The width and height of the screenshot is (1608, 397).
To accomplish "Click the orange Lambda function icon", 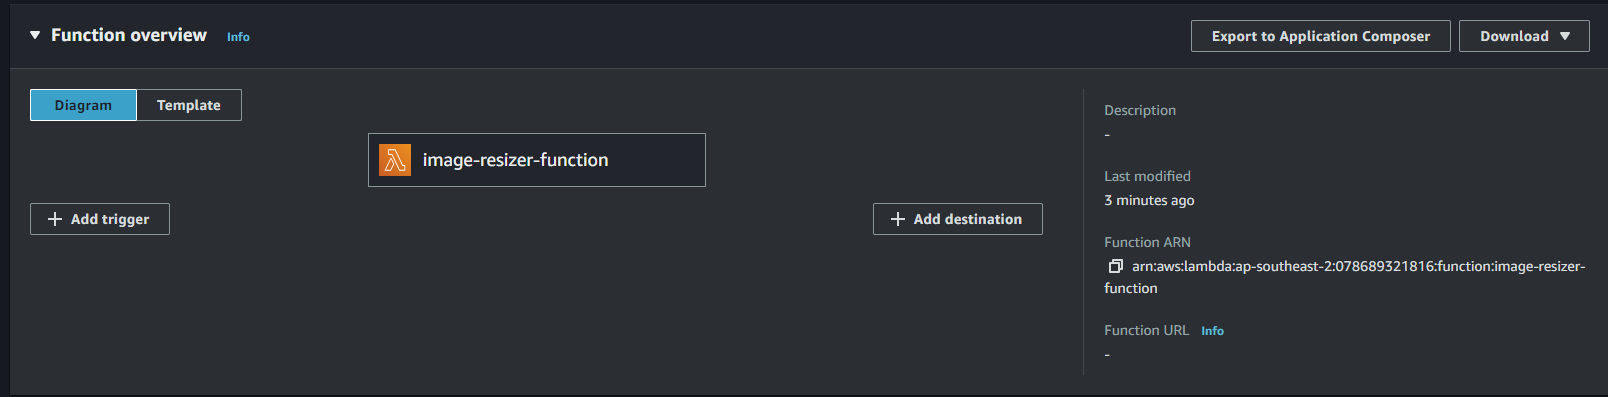I will point(395,160).
